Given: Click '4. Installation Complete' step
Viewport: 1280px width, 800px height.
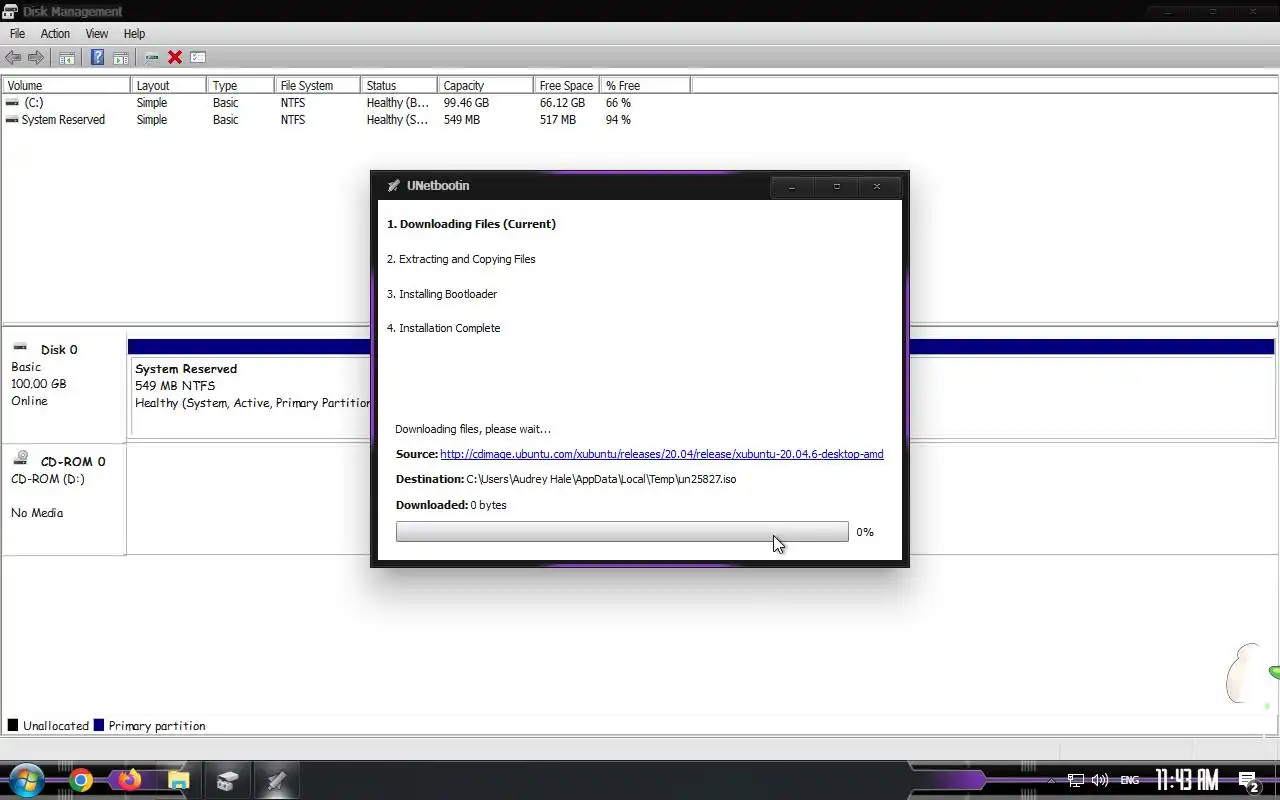Looking at the screenshot, I should (443, 328).
